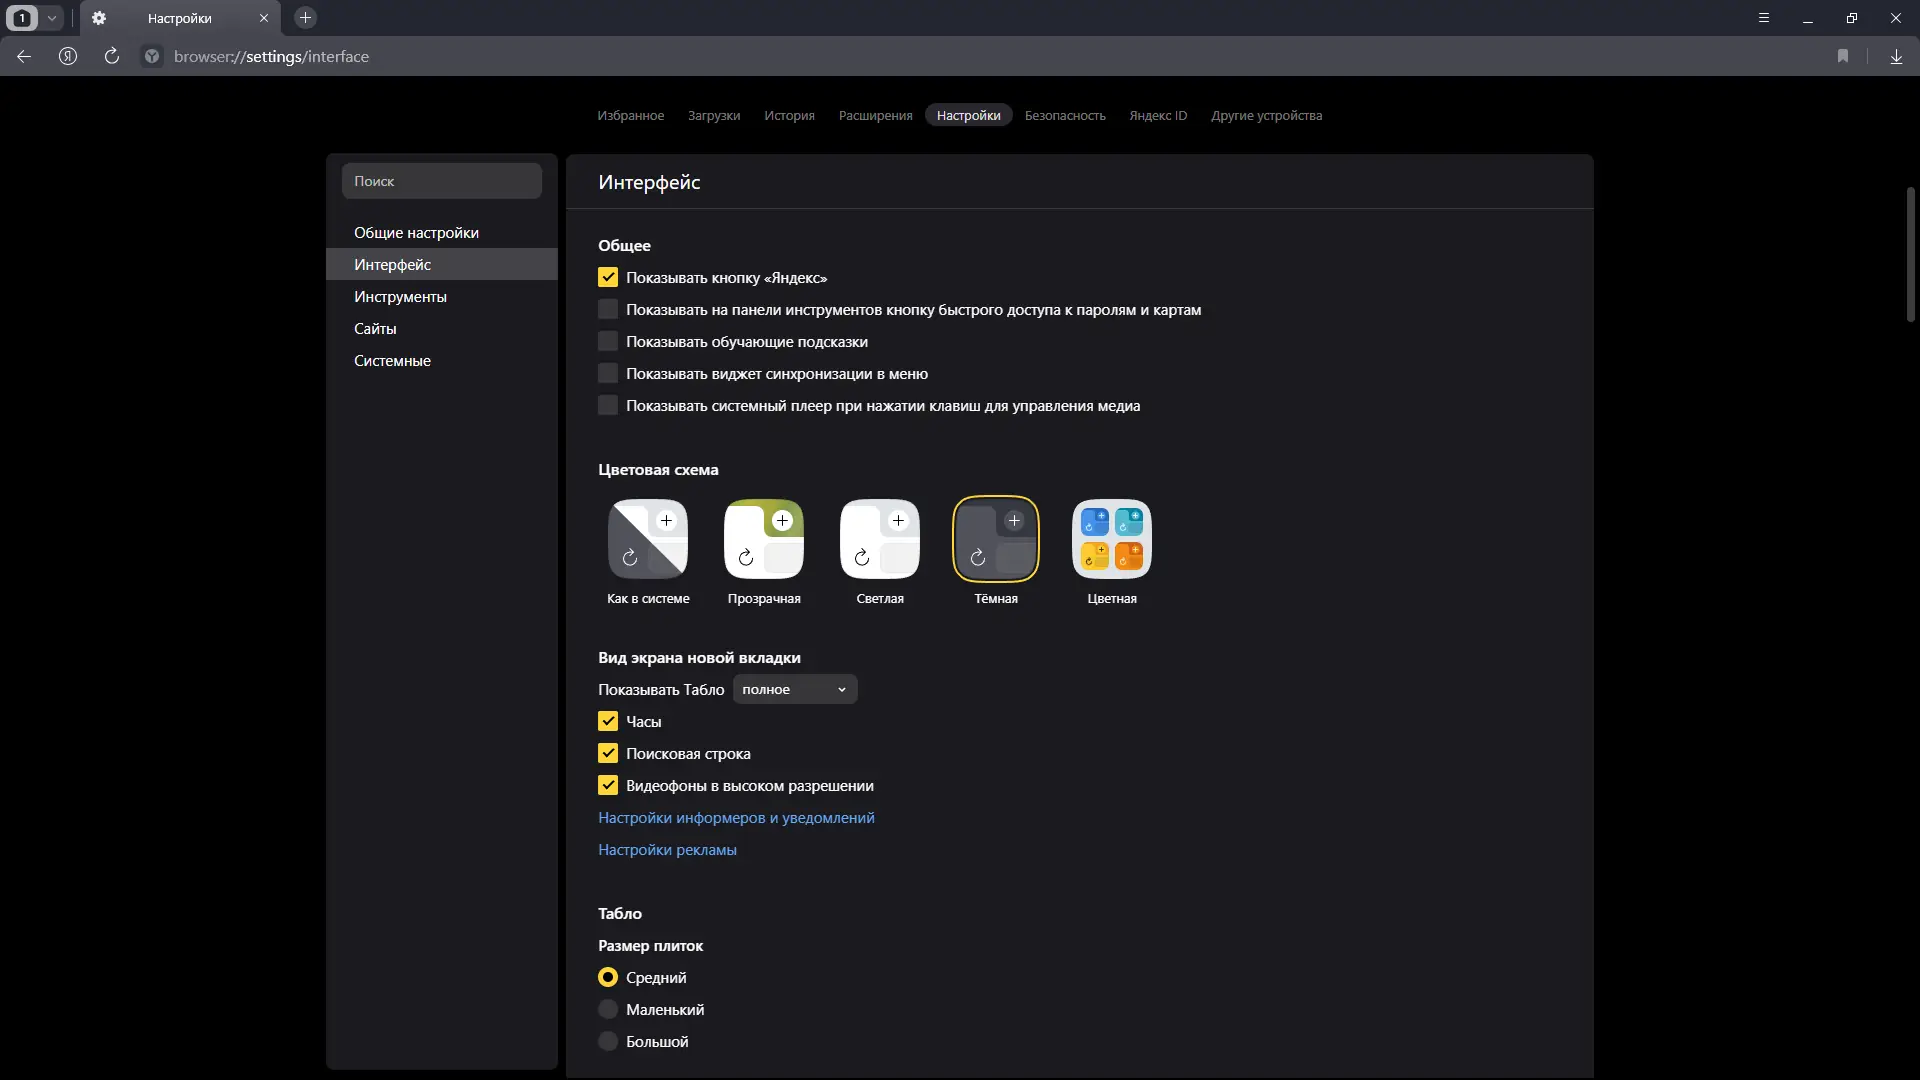This screenshot has height=1080, width=1920.
Task: Open new tab with plus icon
Action: click(x=306, y=18)
